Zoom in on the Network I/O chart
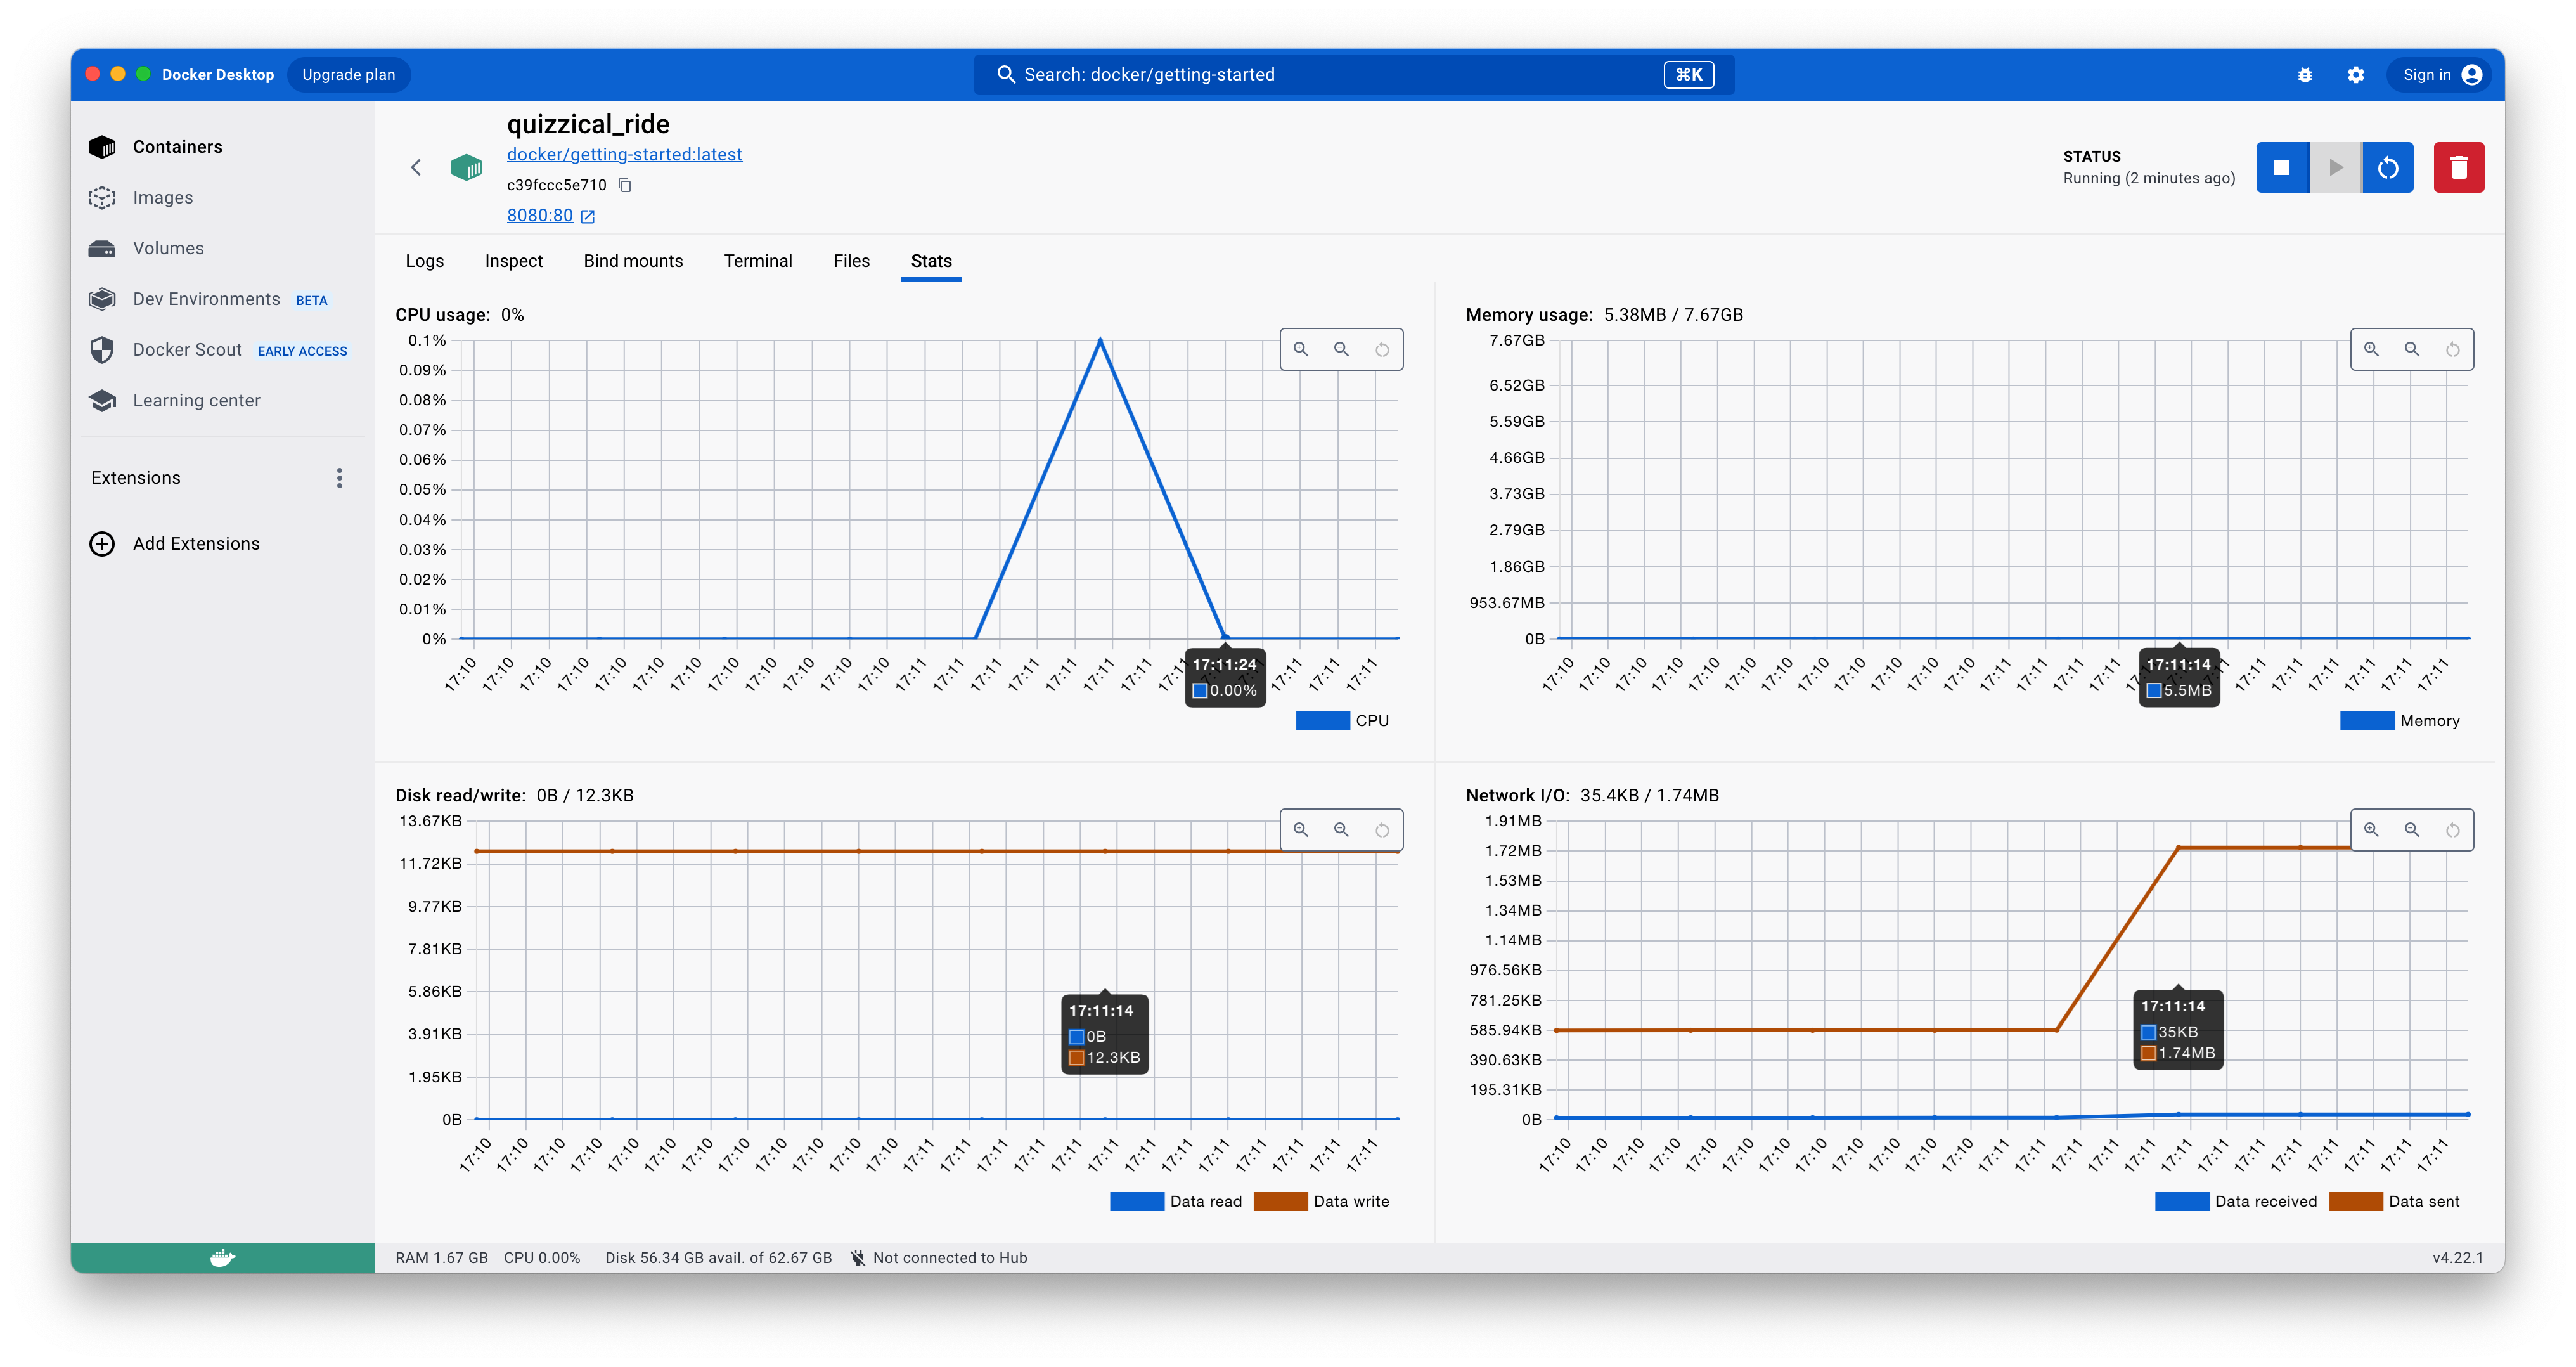This screenshot has width=2576, height=1367. pos(2371,830)
